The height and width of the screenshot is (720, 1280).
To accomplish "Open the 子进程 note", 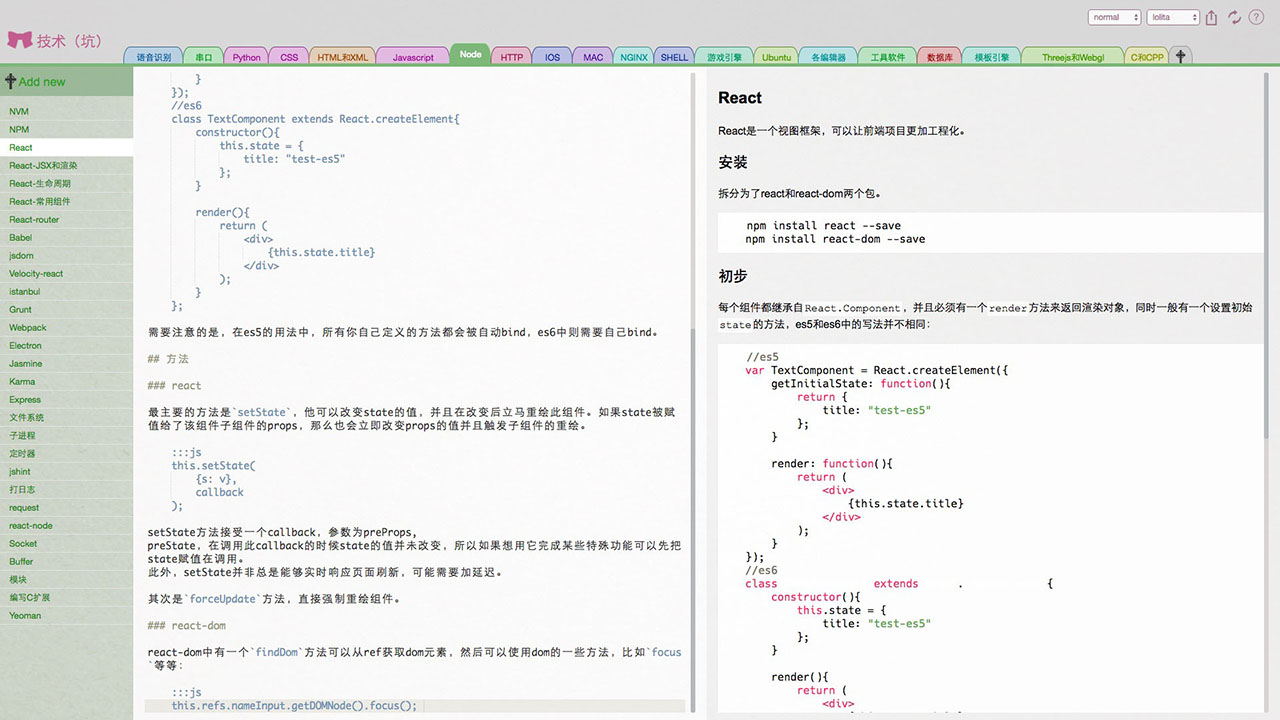I will 66,435.
